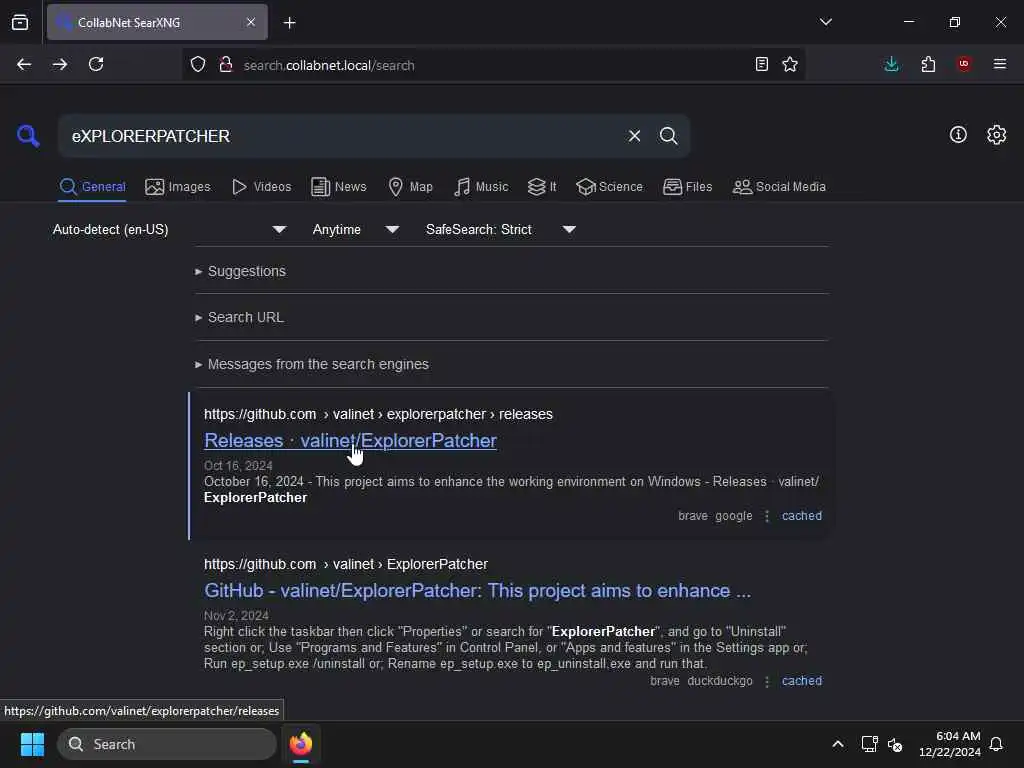1024x768 pixels.
Task: Click the Firefox icon in the taskbar
Action: click(300, 744)
